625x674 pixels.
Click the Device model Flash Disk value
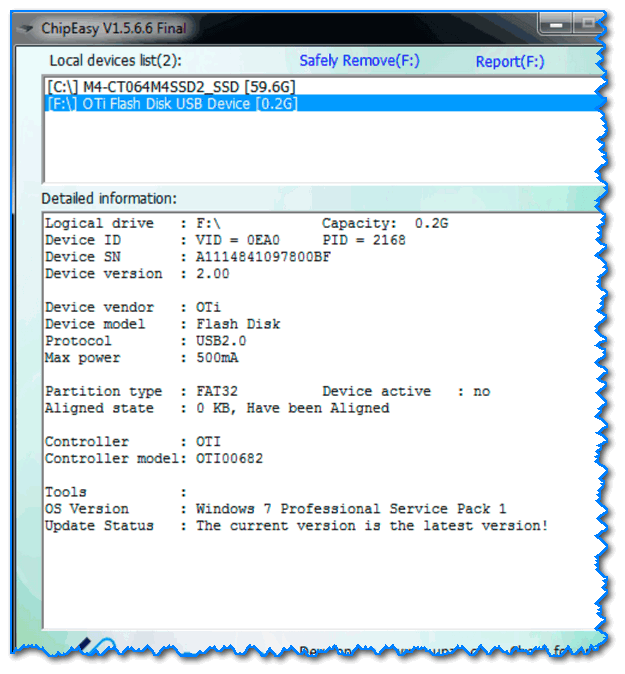[x=238, y=324]
